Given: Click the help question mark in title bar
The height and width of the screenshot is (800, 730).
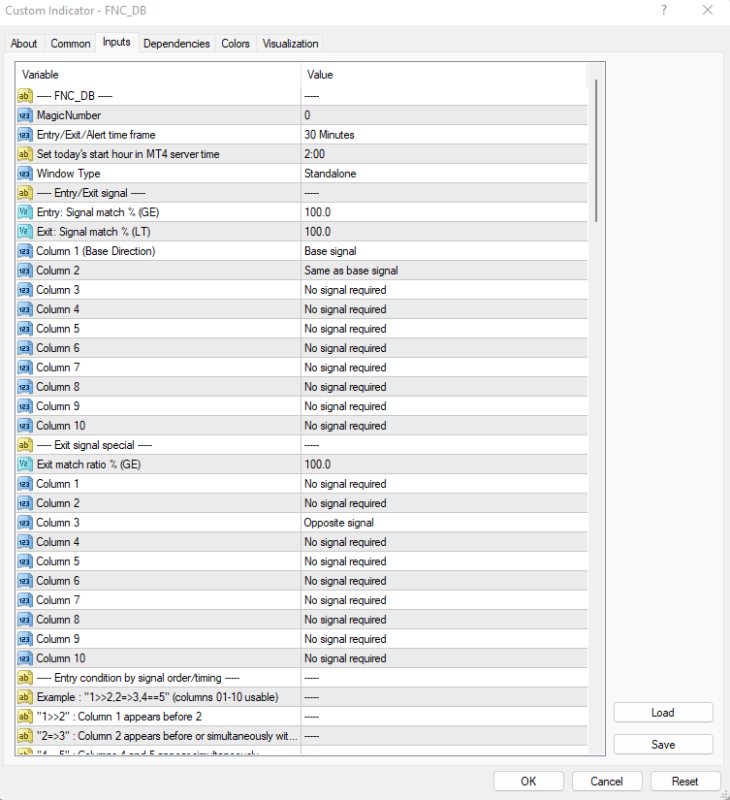Looking at the screenshot, I should point(664,10).
